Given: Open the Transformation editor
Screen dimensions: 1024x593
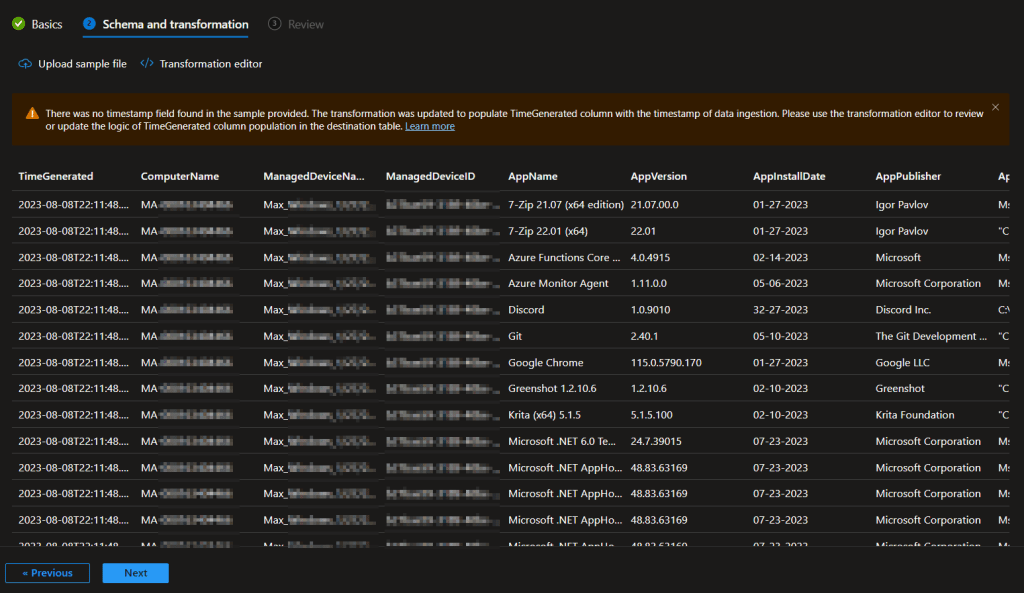Looking at the screenshot, I should tap(210, 64).
